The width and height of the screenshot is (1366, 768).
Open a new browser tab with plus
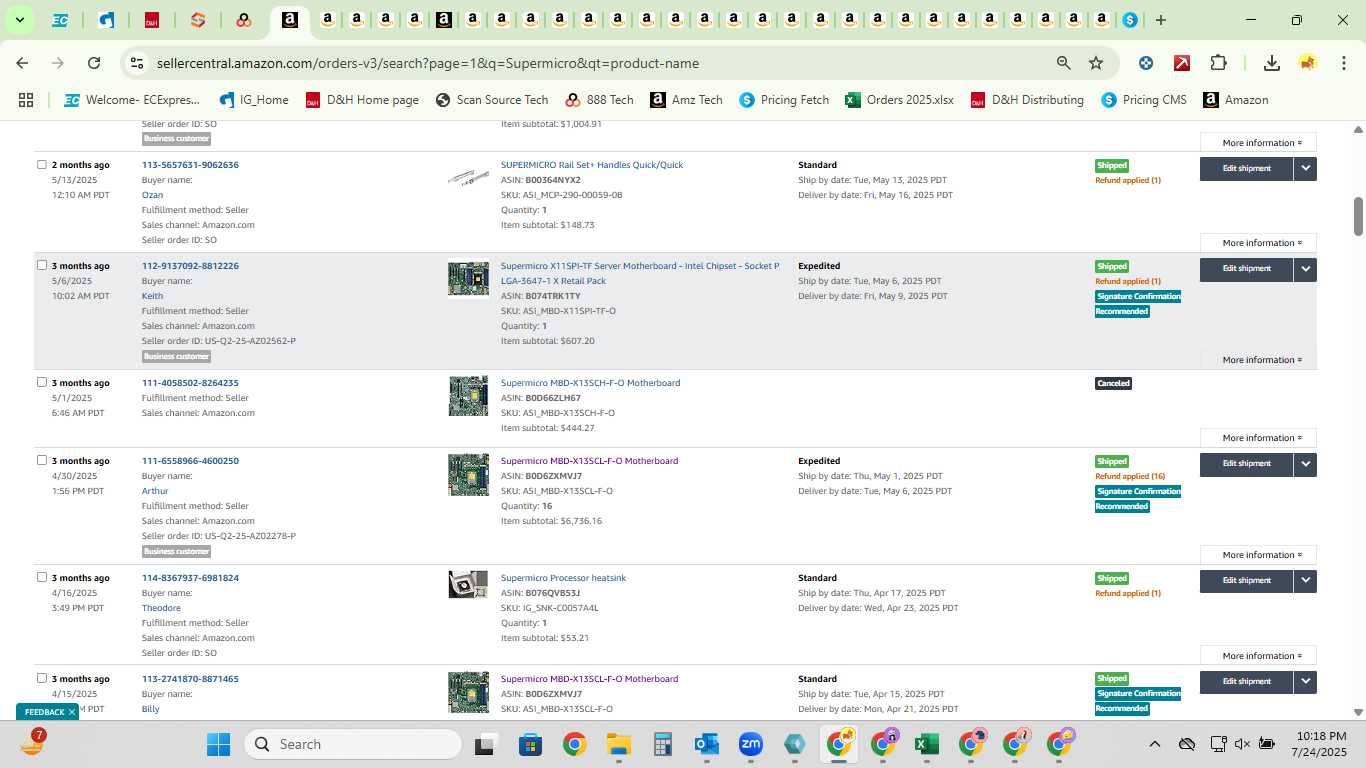(x=1160, y=20)
